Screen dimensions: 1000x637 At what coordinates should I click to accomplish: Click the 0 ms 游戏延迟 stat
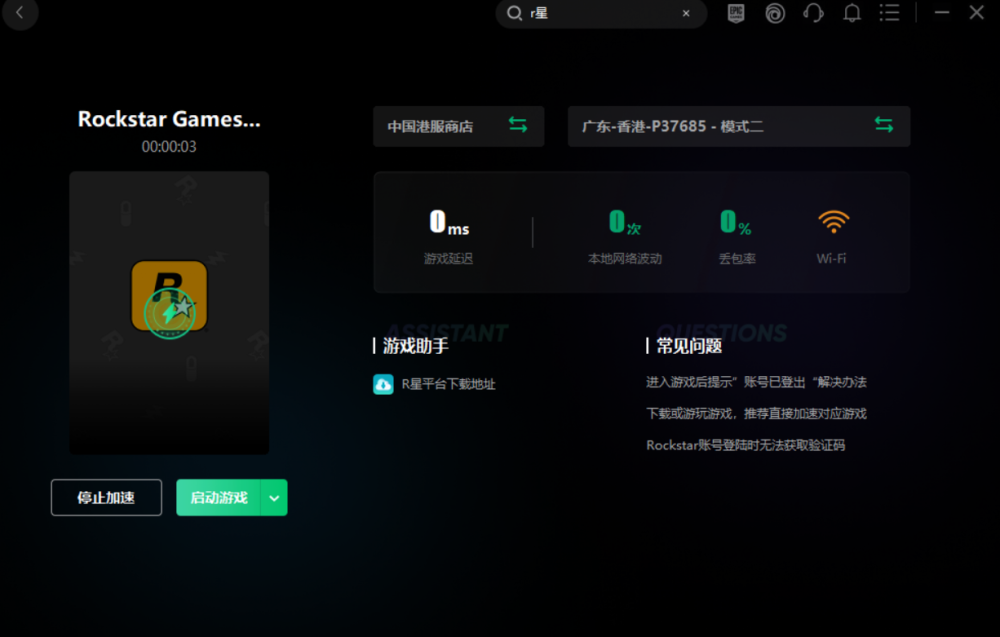[x=449, y=237]
